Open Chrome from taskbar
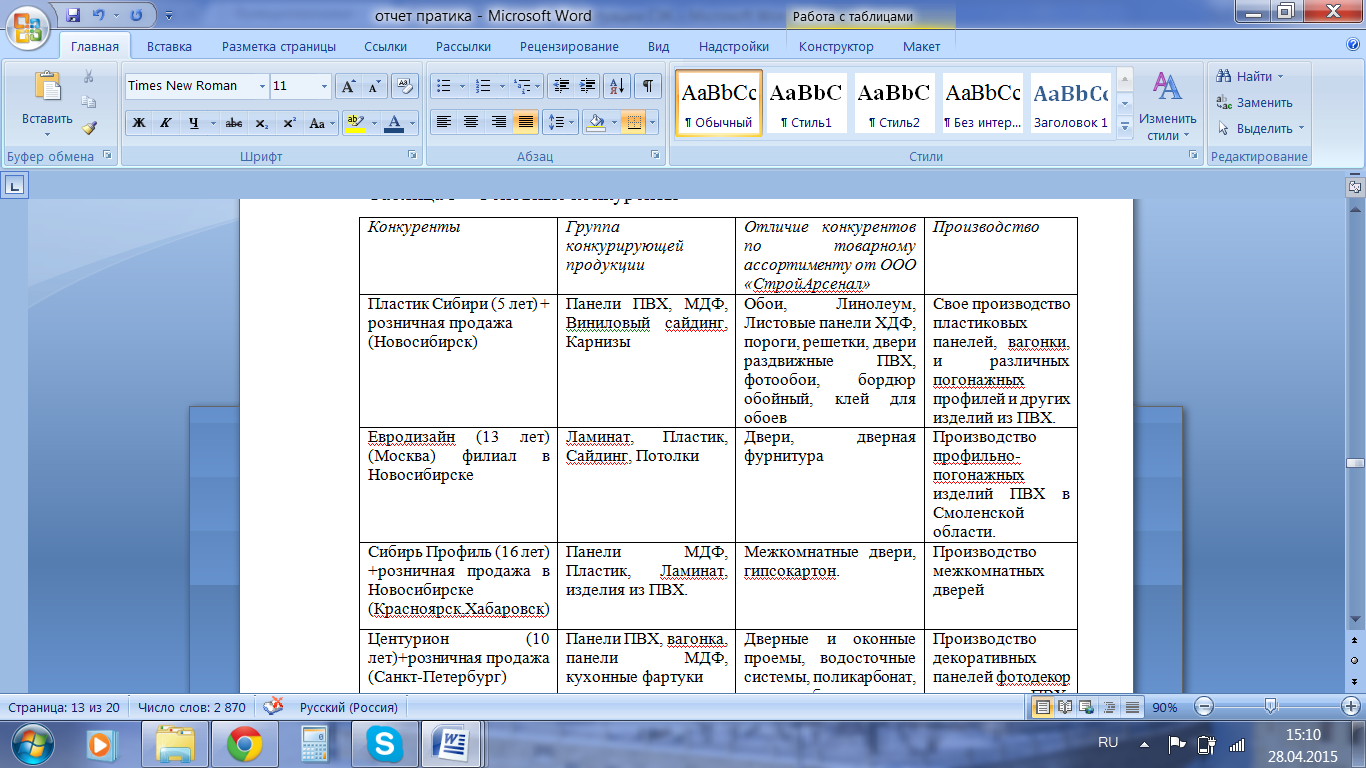The width and height of the screenshot is (1366, 768). point(244,743)
